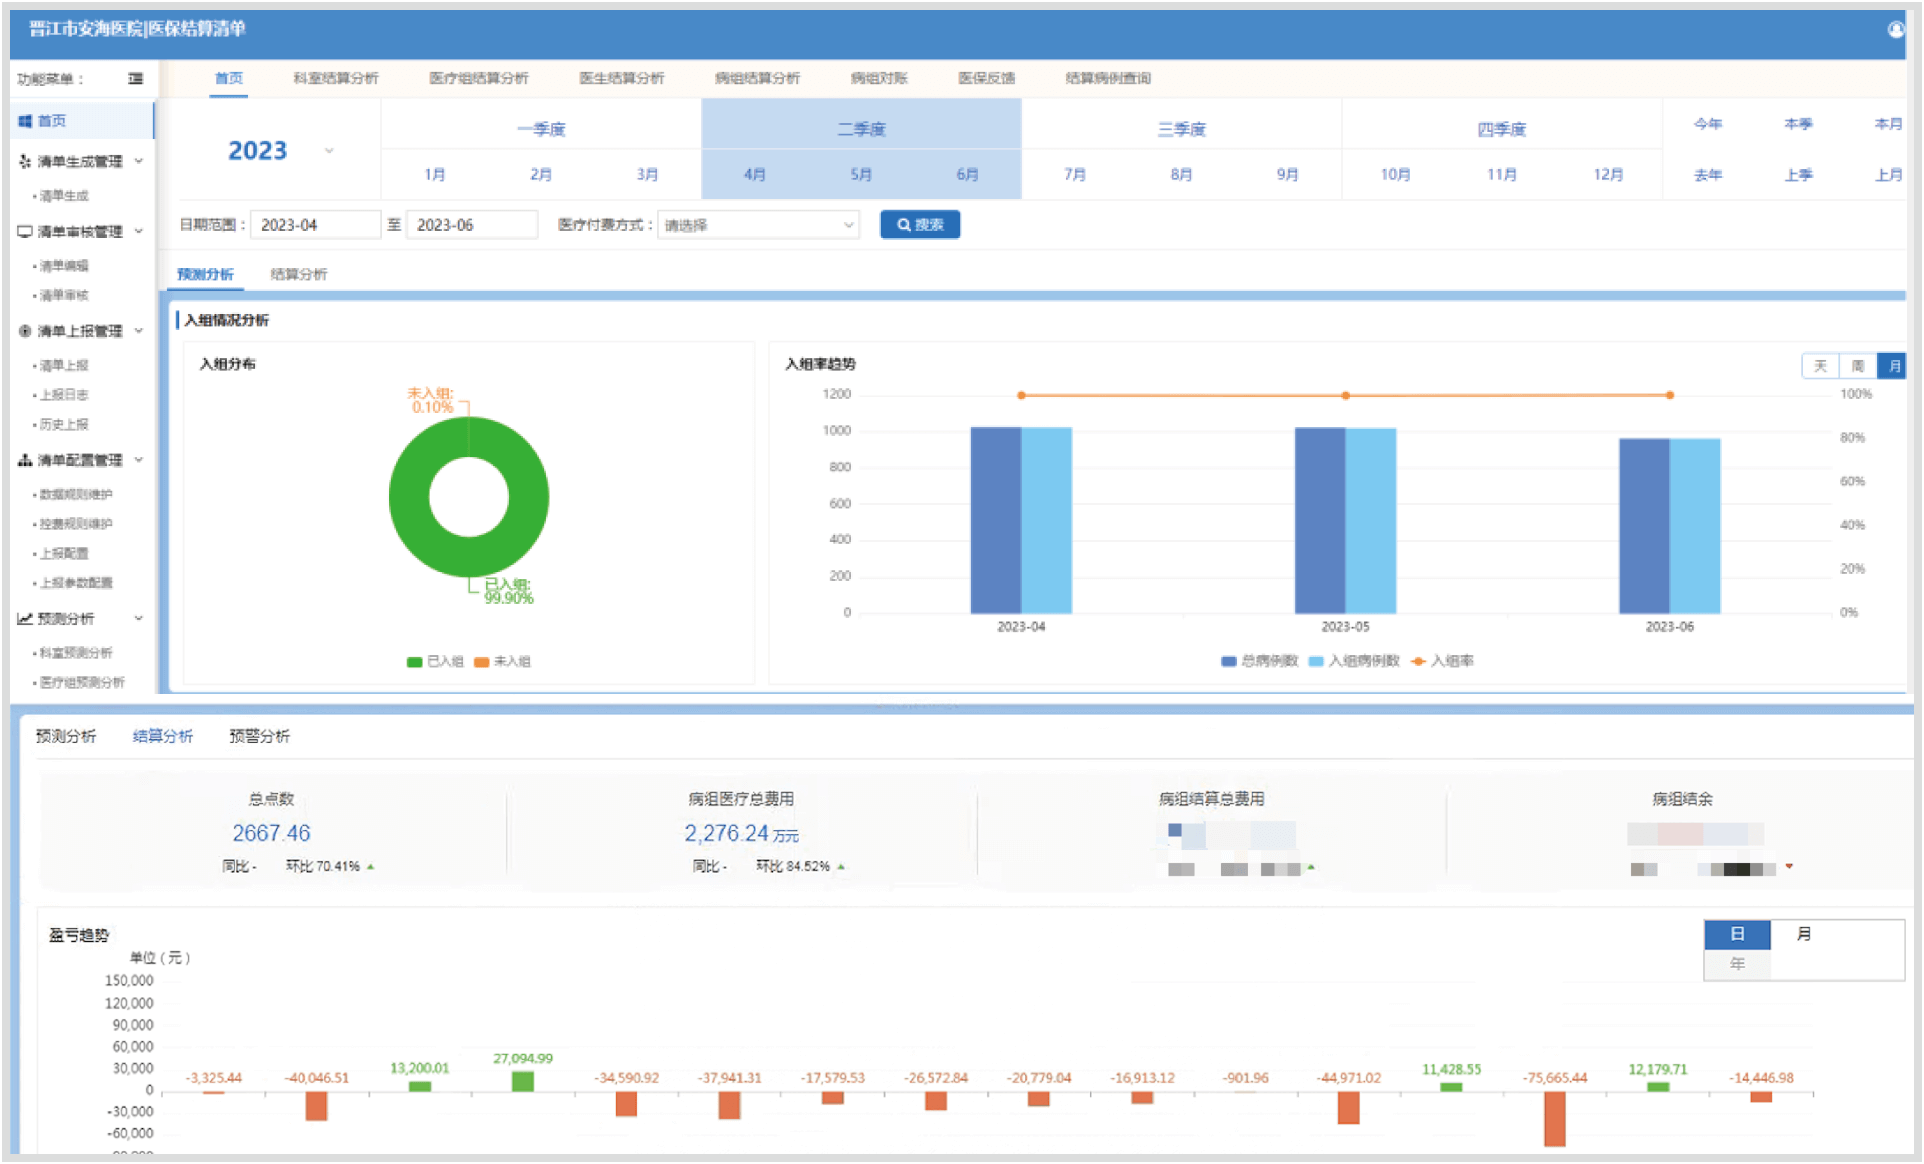The width and height of the screenshot is (1924, 1164).
Task: Select the 预警分析 tab in lower panel
Action: 259,736
